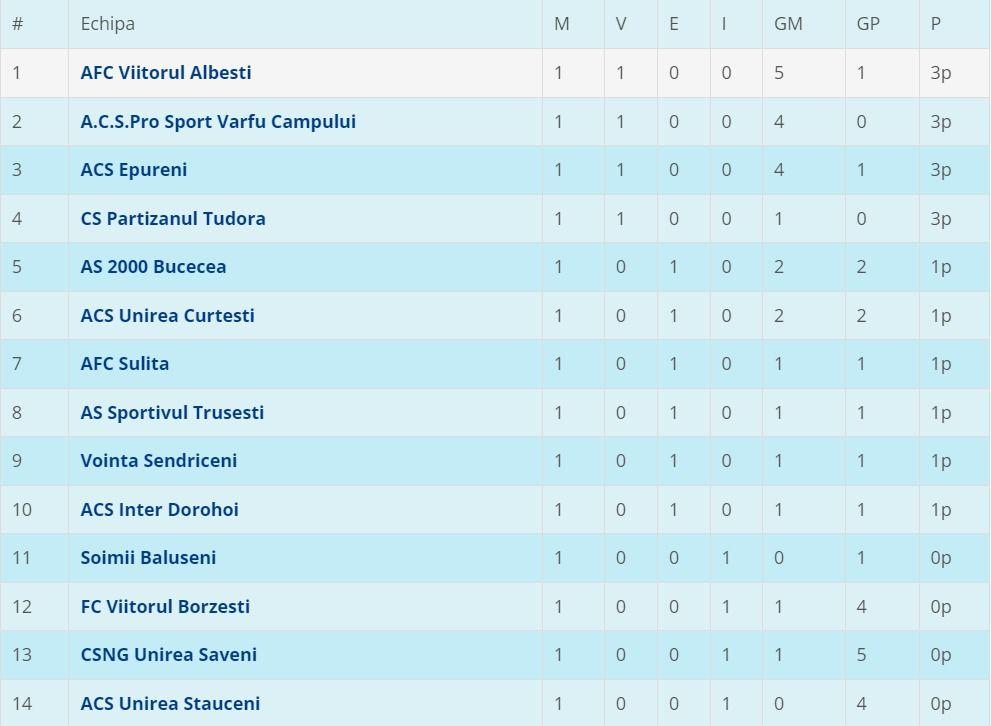Click A.C.S.Pro Sport Varfu Campului link

[218, 122]
